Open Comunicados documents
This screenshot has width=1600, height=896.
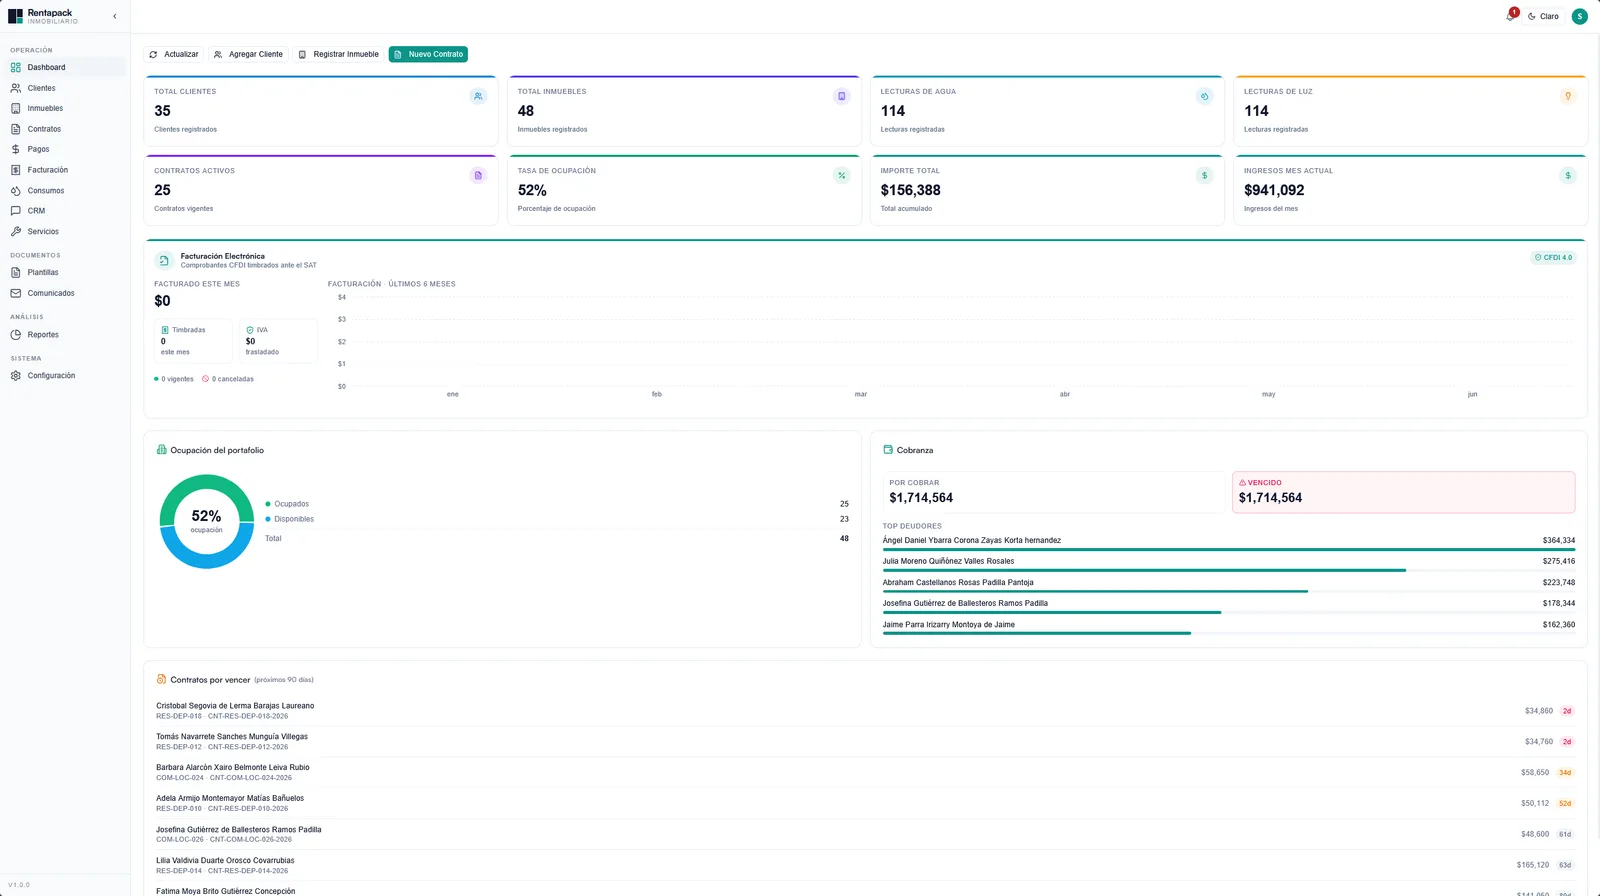pyautogui.click(x=65, y=293)
